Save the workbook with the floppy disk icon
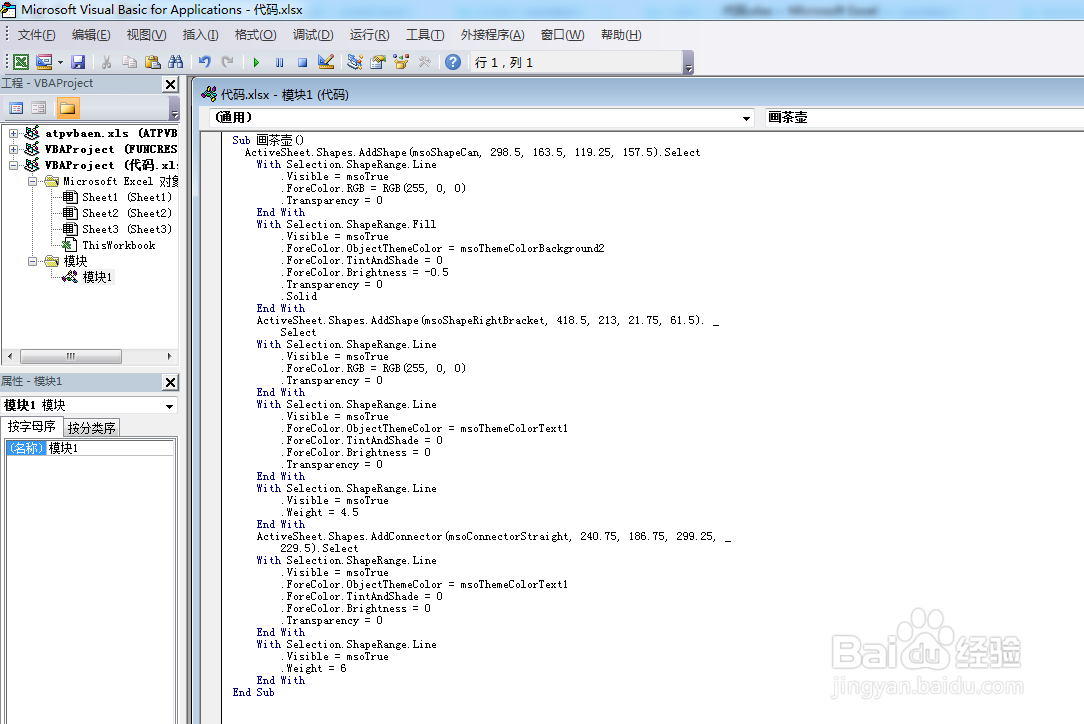The height and width of the screenshot is (724, 1084). [x=78, y=62]
